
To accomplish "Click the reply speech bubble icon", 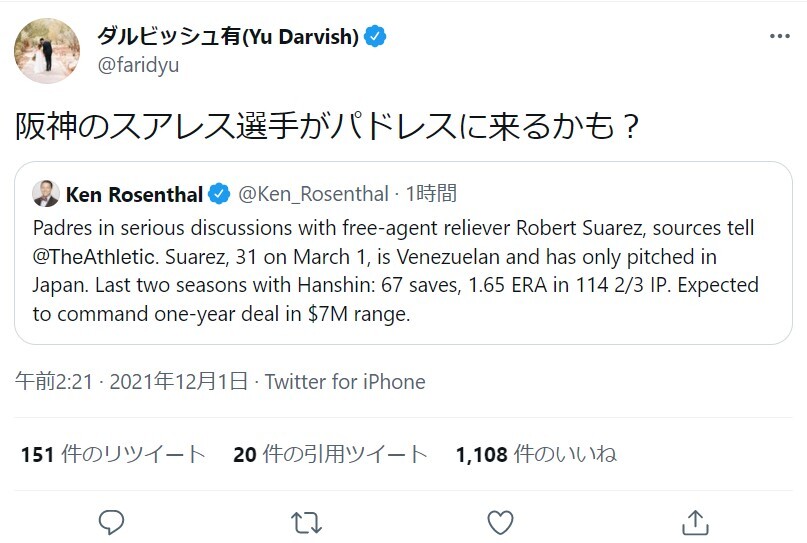I will 112,521.
